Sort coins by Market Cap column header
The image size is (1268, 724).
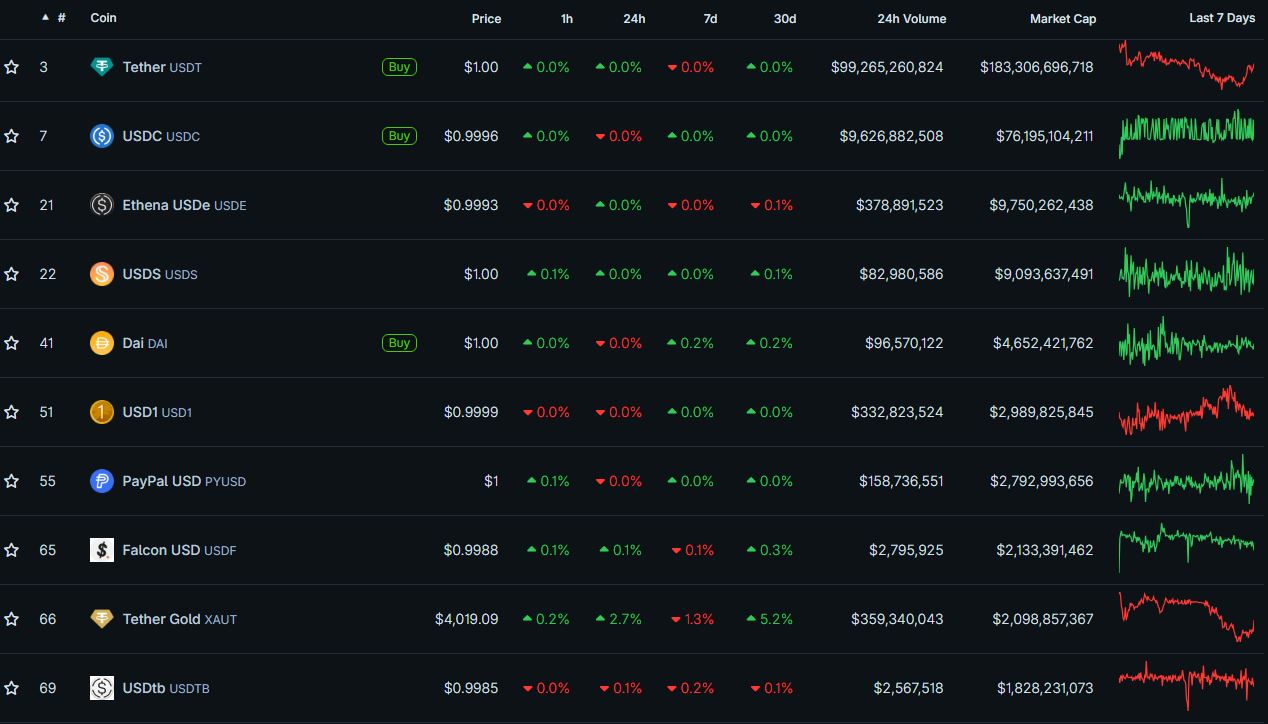point(1062,18)
